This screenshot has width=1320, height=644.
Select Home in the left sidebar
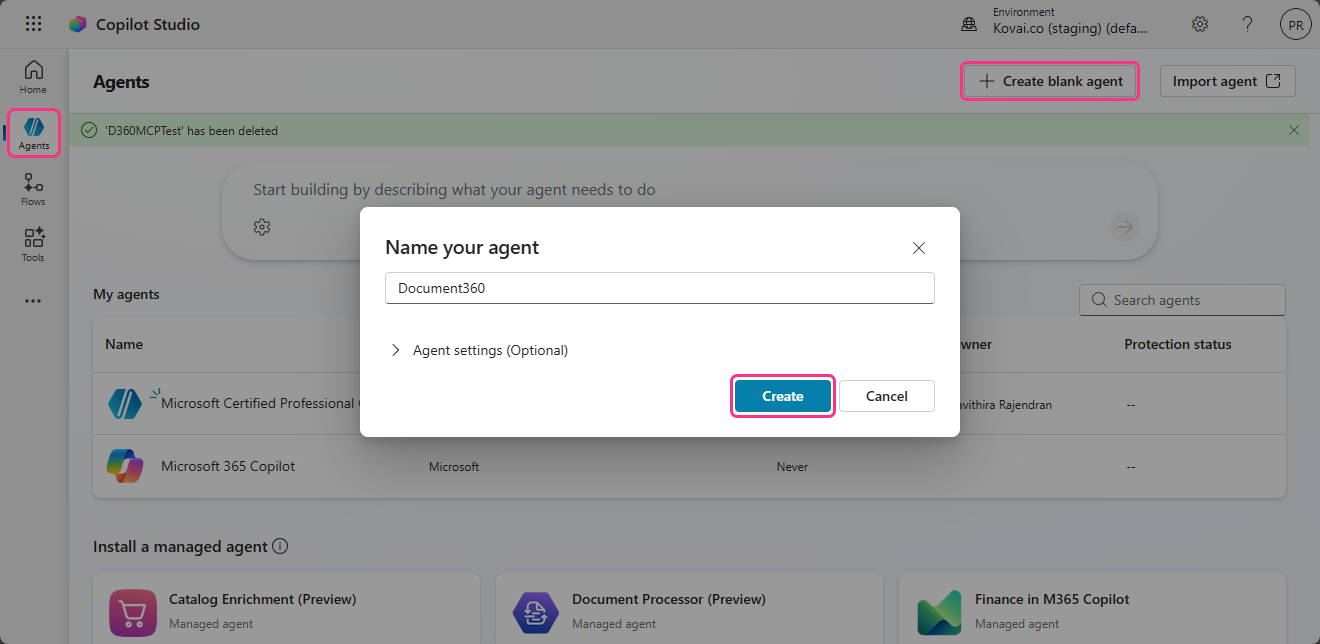[x=33, y=75]
